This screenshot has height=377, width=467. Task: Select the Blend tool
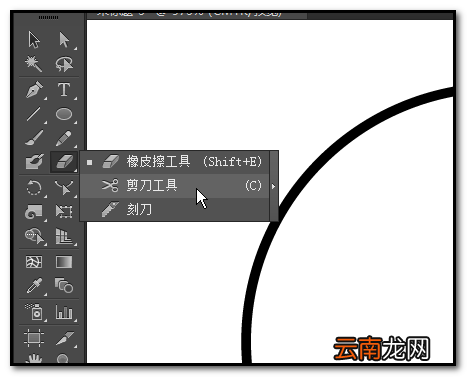(64, 286)
